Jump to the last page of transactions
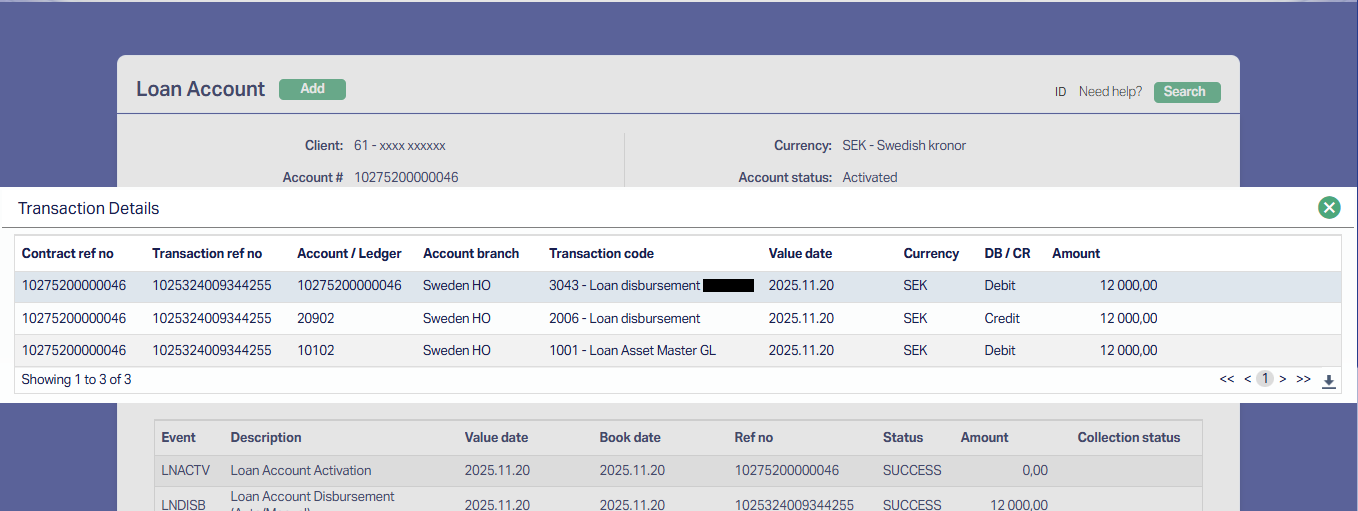 tap(1303, 379)
